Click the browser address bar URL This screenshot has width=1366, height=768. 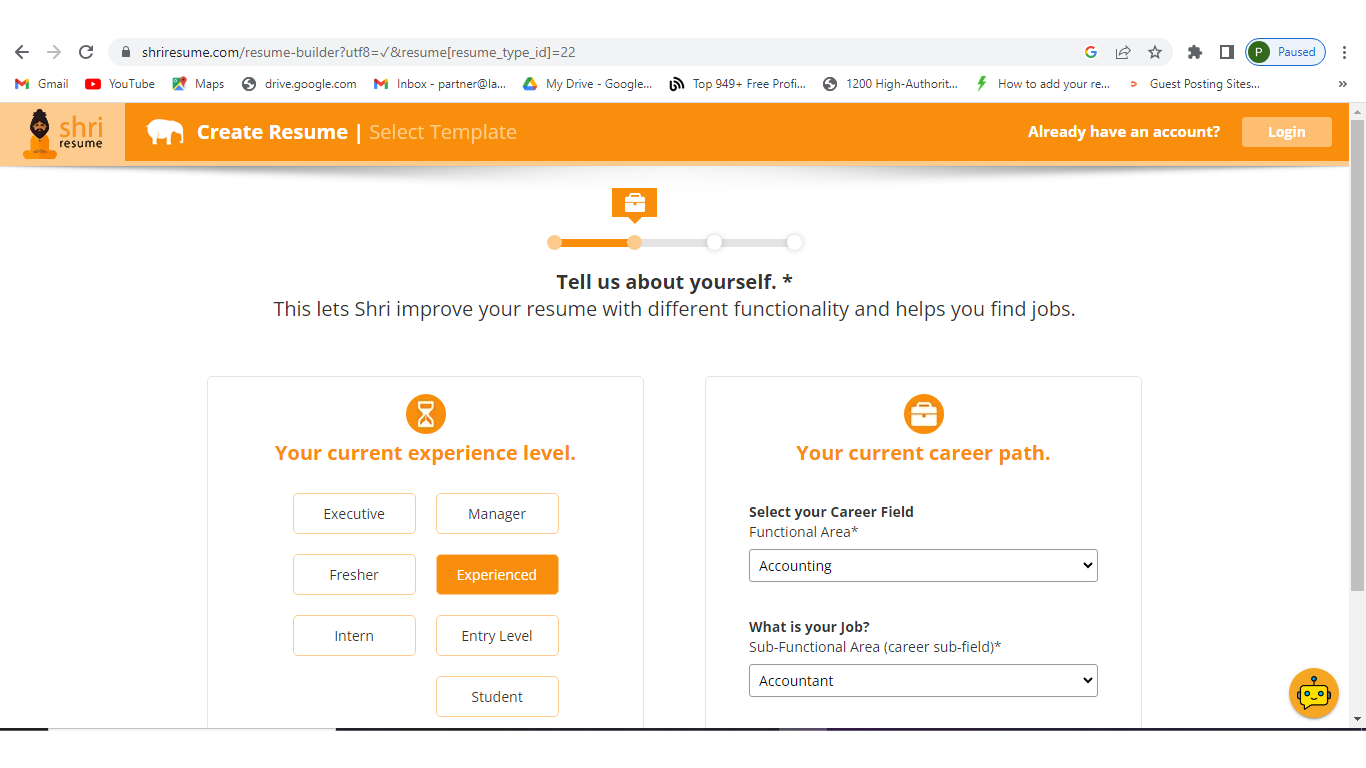(x=358, y=52)
